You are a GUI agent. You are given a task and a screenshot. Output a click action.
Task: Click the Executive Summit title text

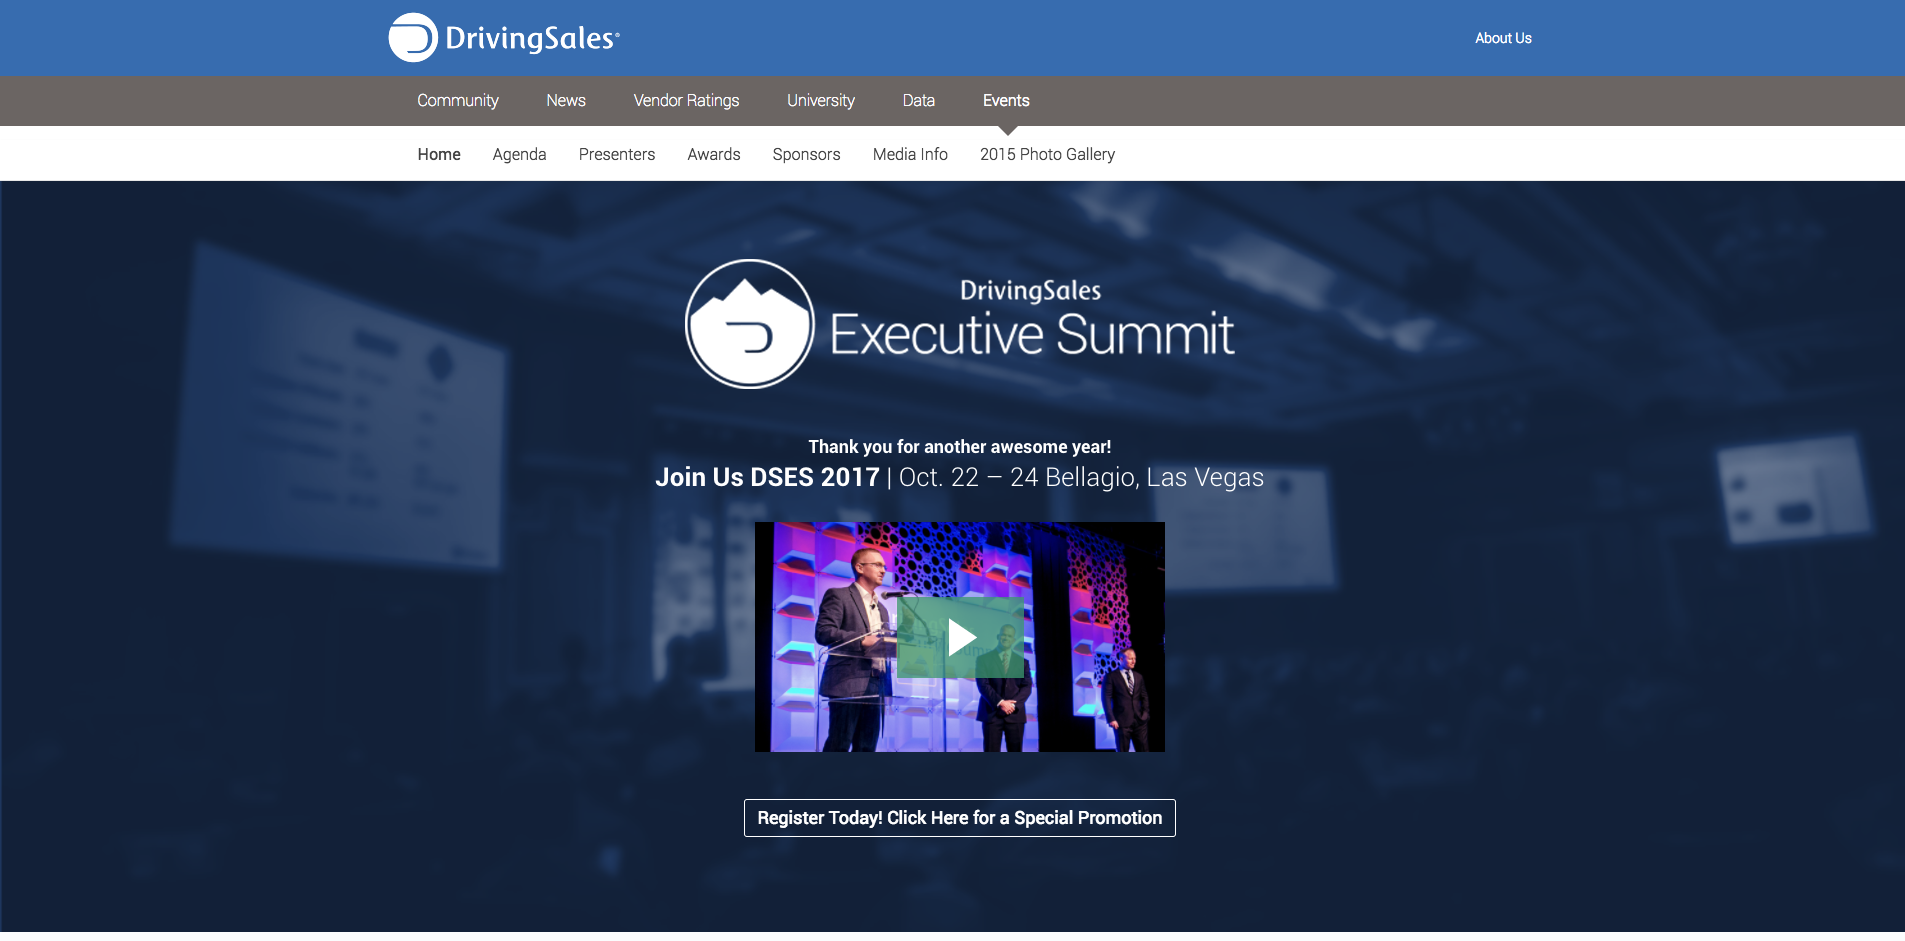click(x=1031, y=334)
